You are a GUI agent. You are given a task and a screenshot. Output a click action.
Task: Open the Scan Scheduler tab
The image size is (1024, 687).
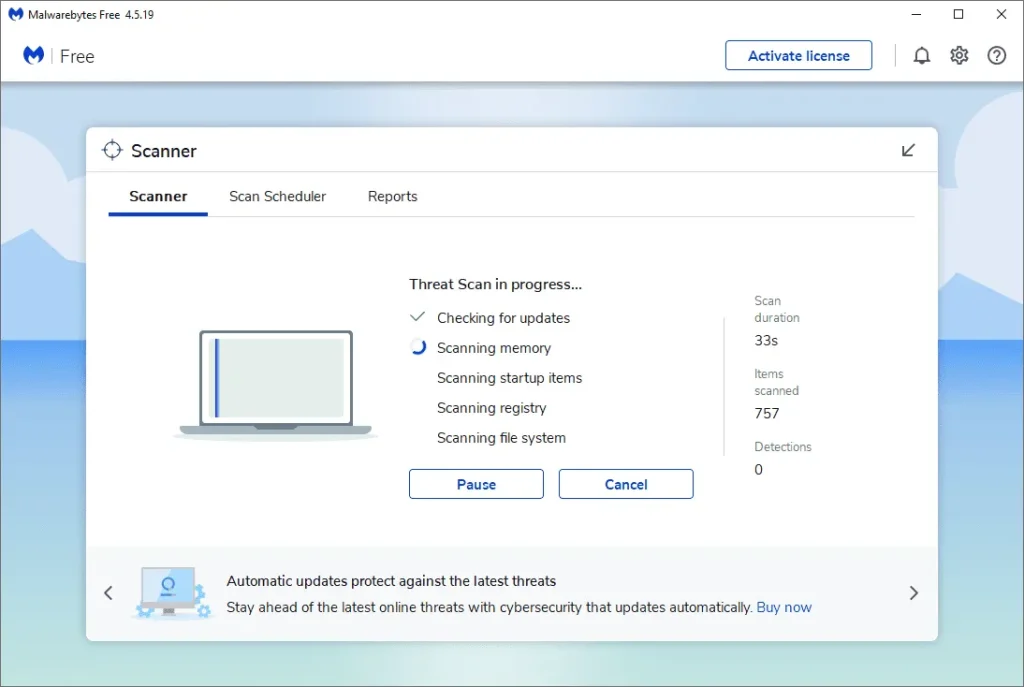[278, 197]
